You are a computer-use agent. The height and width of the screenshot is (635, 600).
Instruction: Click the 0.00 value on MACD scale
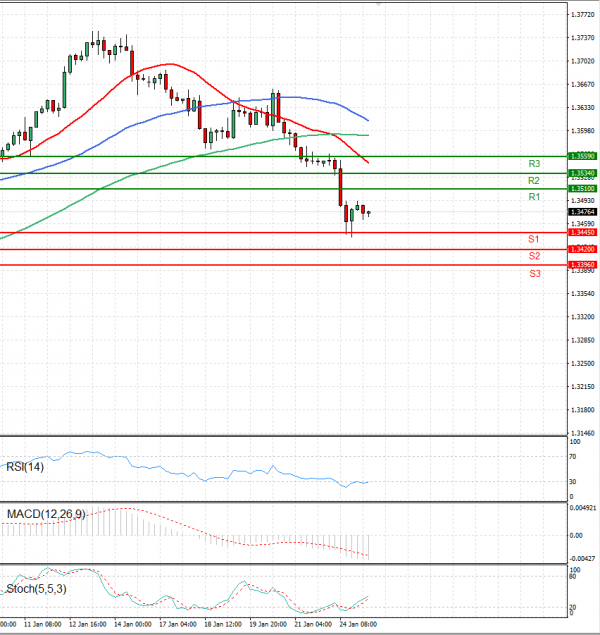(576, 535)
